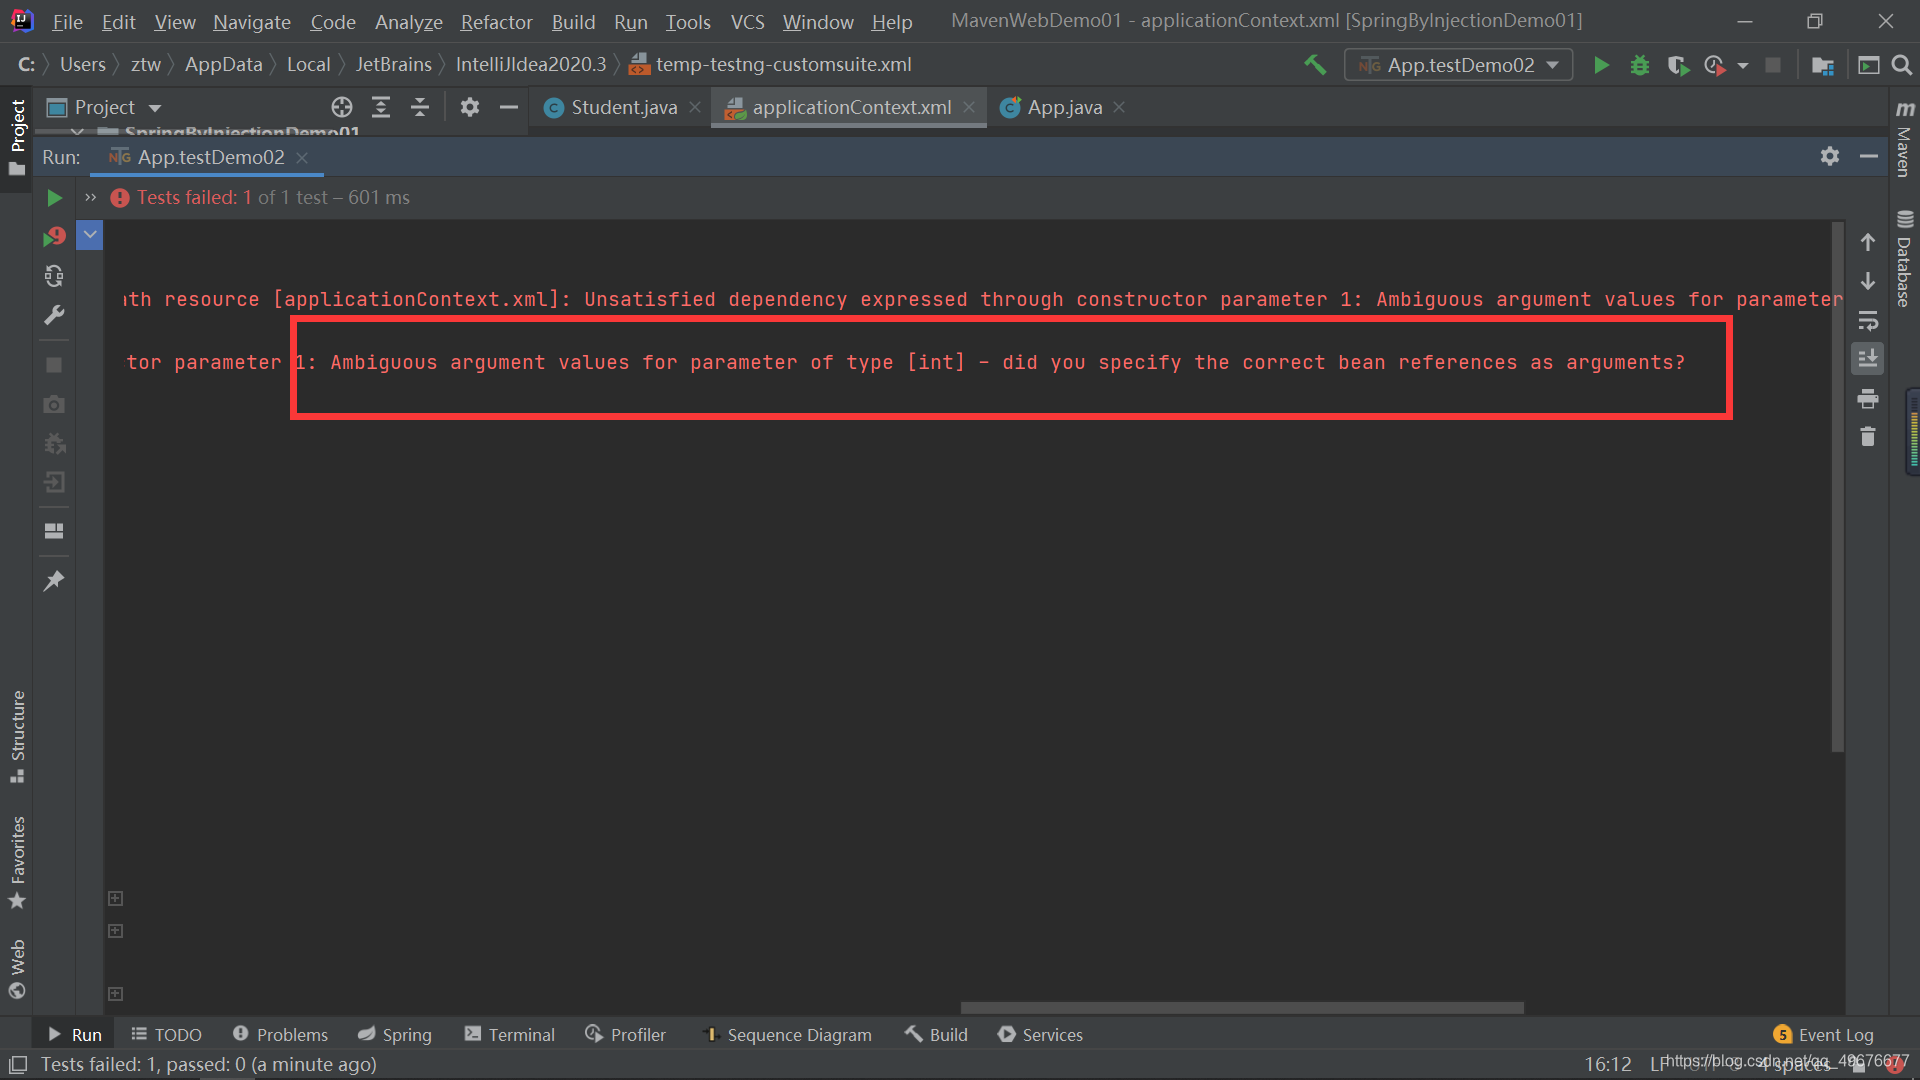Collapse all in Project panel
The width and height of the screenshot is (1920, 1080).
pos(420,107)
